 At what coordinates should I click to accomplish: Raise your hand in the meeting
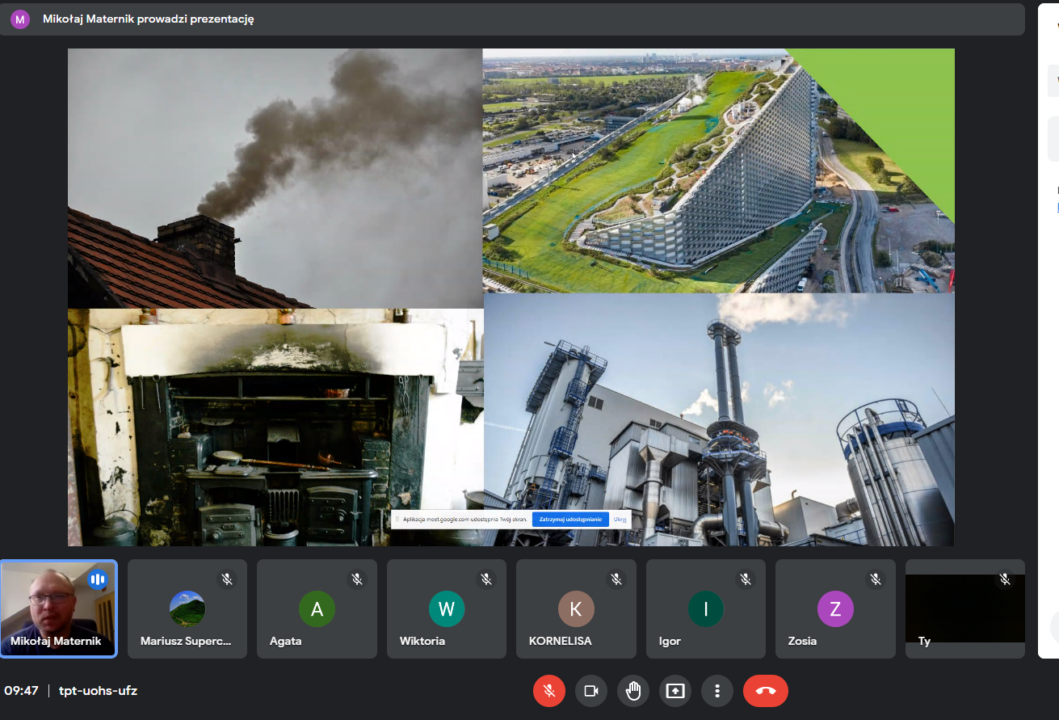[633, 691]
